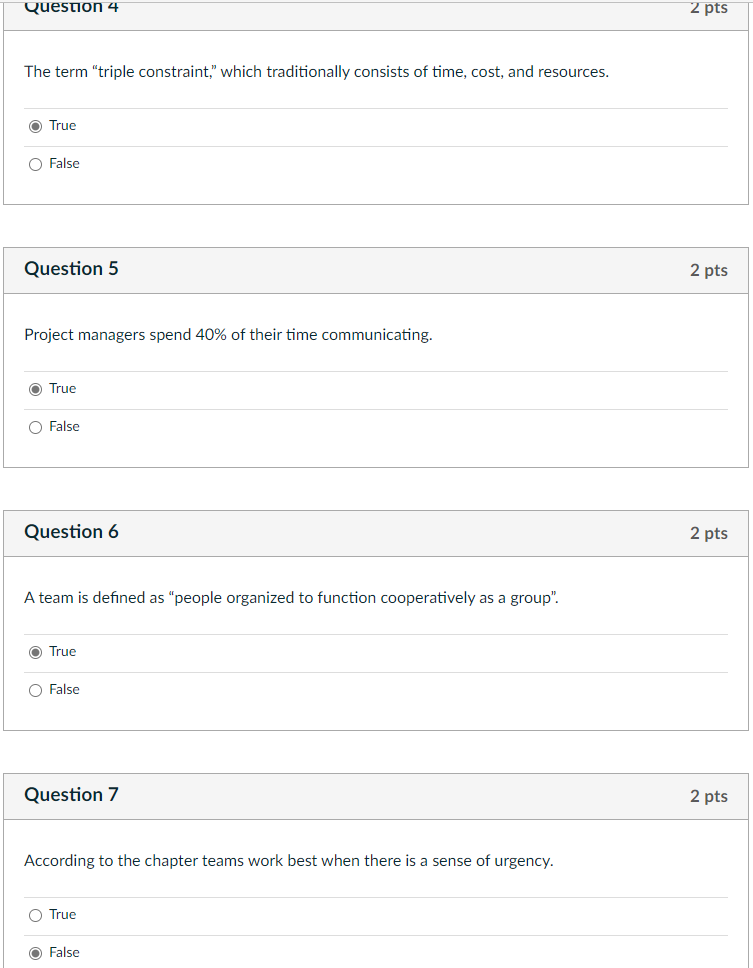Image resolution: width=753 pixels, height=968 pixels.
Task: Click the Question 6 header
Action: 71,532
